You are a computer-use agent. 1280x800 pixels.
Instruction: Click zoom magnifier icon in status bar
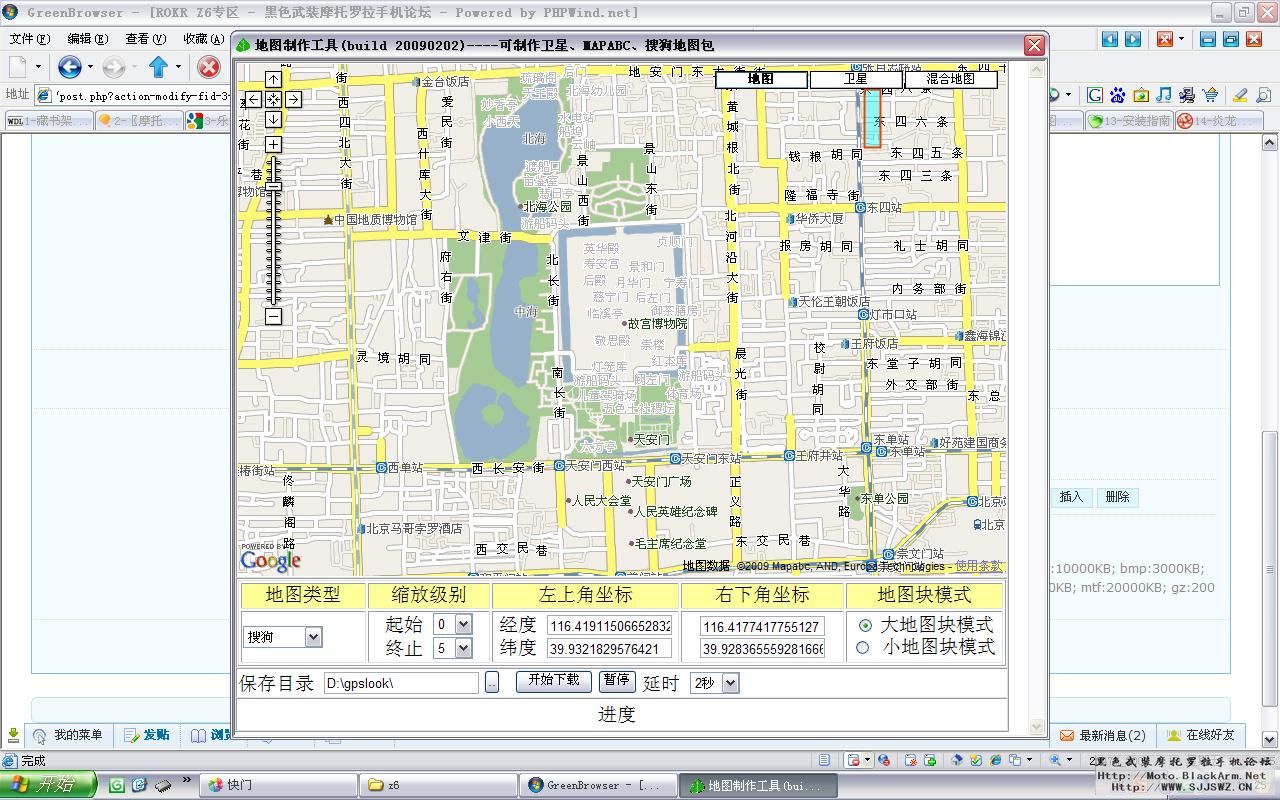point(1055,760)
